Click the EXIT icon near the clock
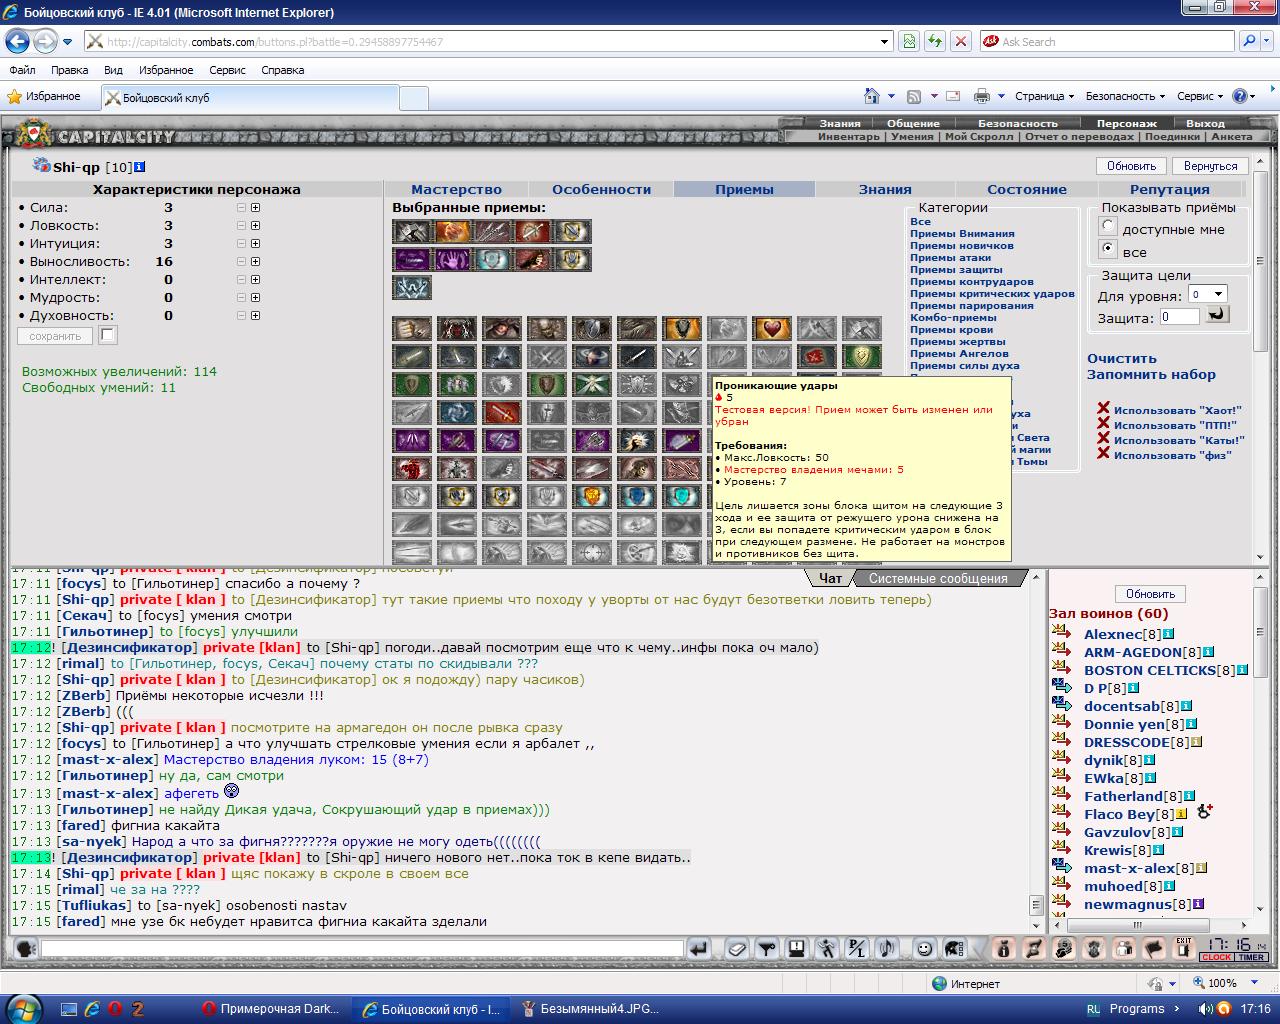 coord(1183,948)
